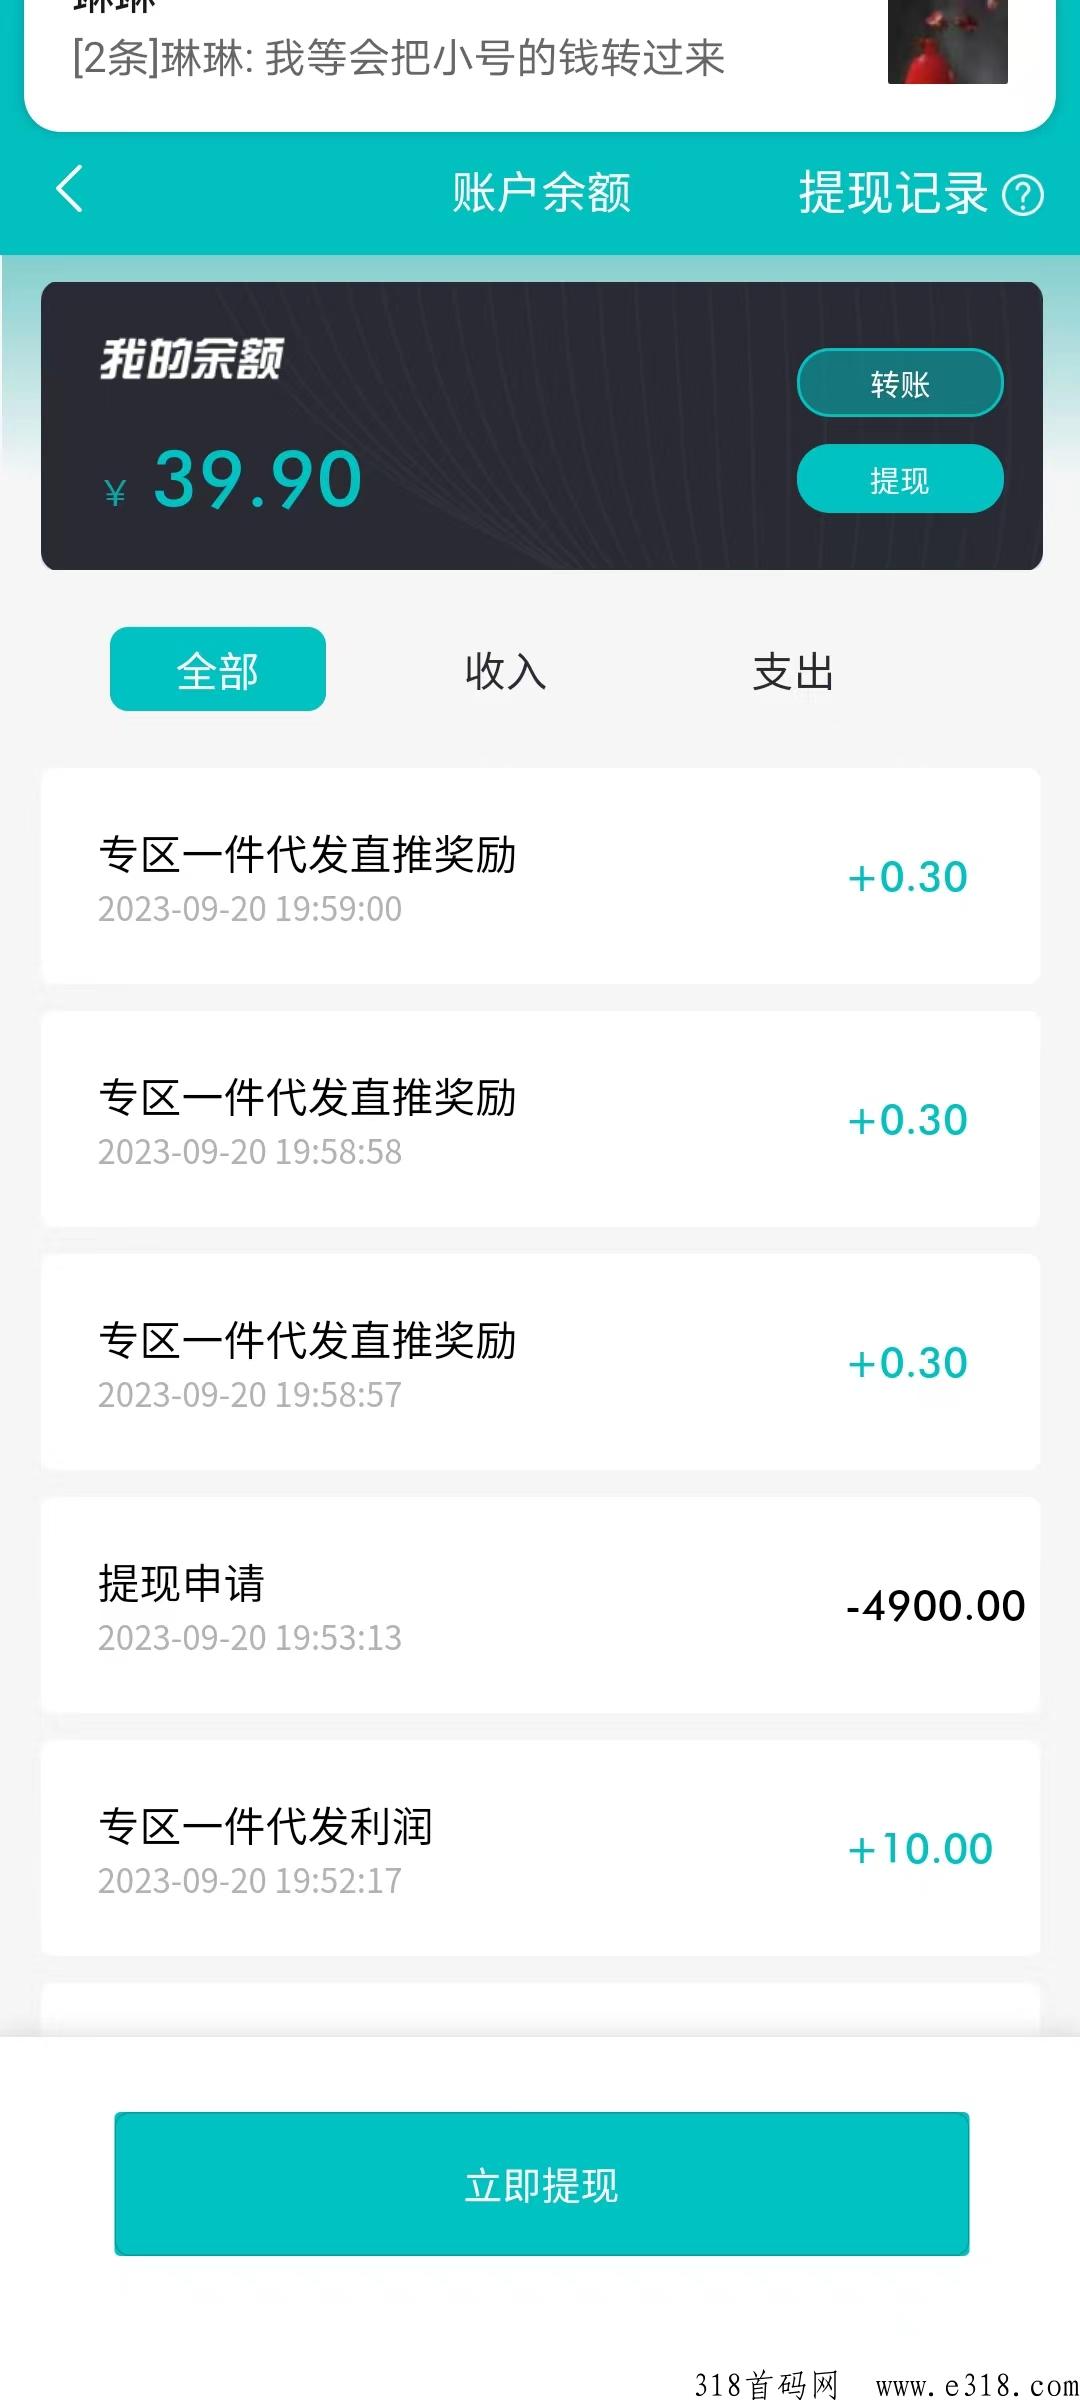Tap the -4900.00 withdrawal amount
The height and width of the screenshot is (2400, 1080).
935,1606
